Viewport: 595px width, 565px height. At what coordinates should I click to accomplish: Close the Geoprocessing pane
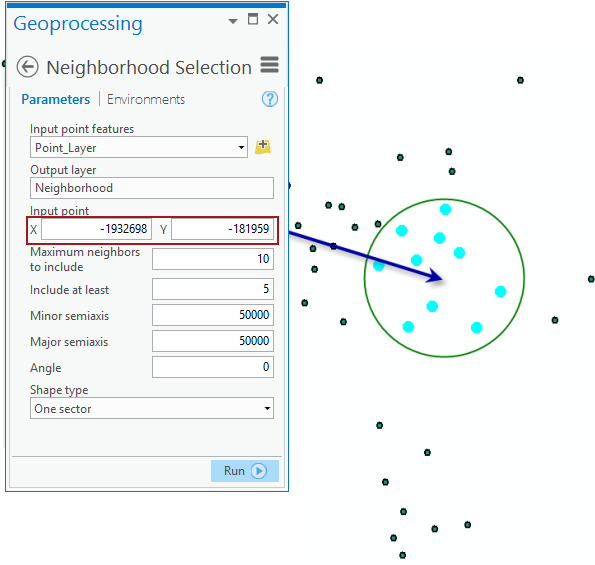[273, 19]
